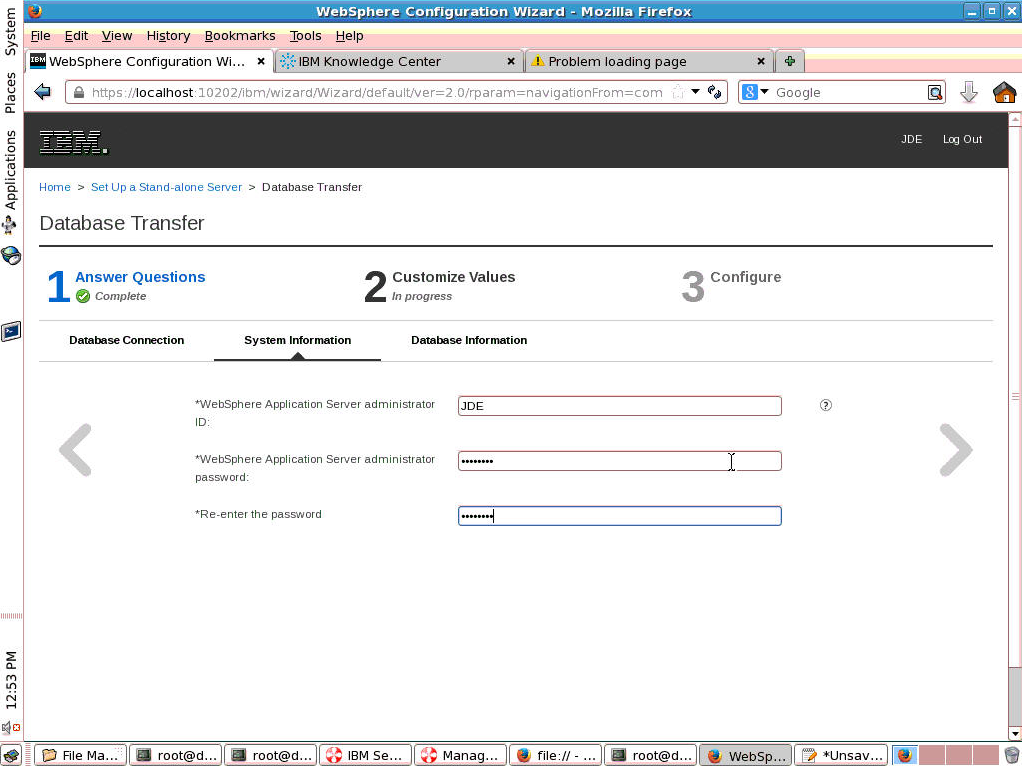
Task: Click the Configure step heading
Action: (x=746, y=277)
